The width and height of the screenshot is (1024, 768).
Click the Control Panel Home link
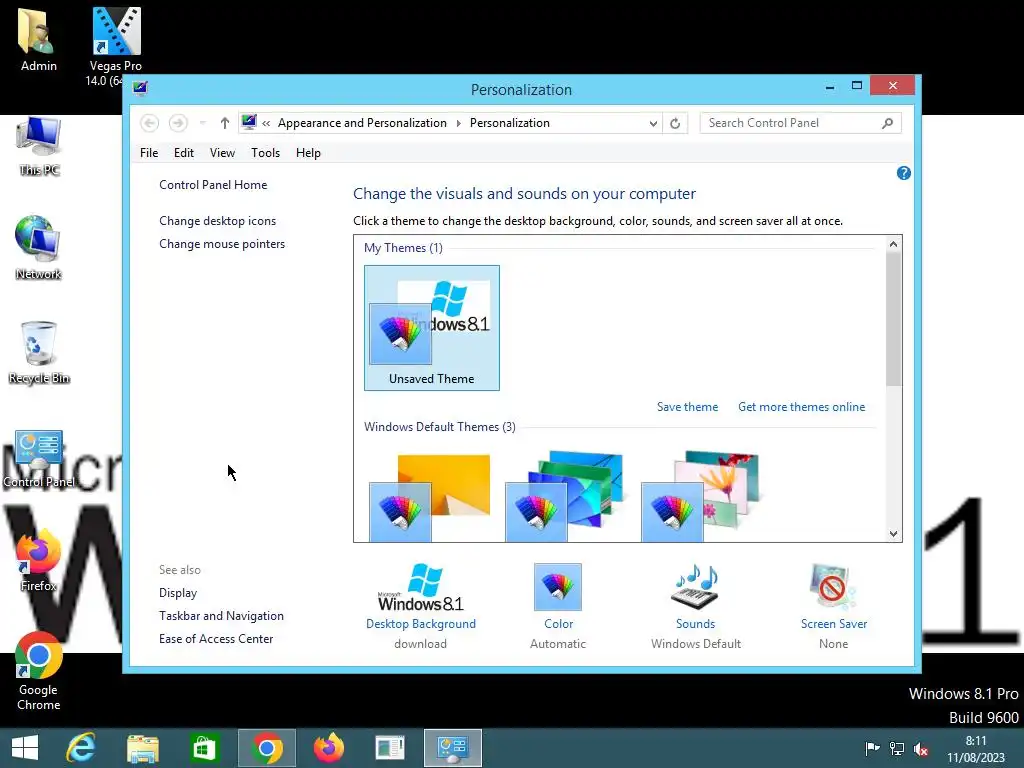coord(213,185)
